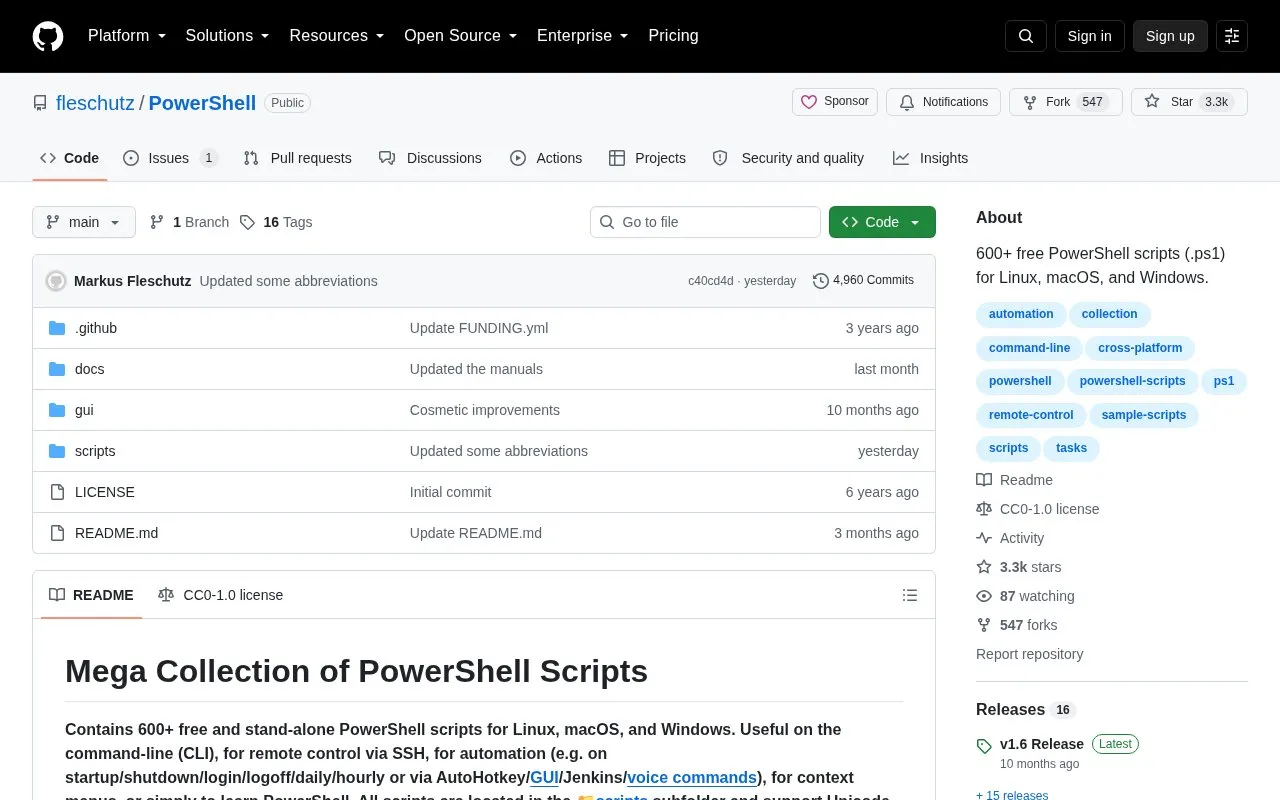Expand the Enterprise menu

click(x=583, y=36)
